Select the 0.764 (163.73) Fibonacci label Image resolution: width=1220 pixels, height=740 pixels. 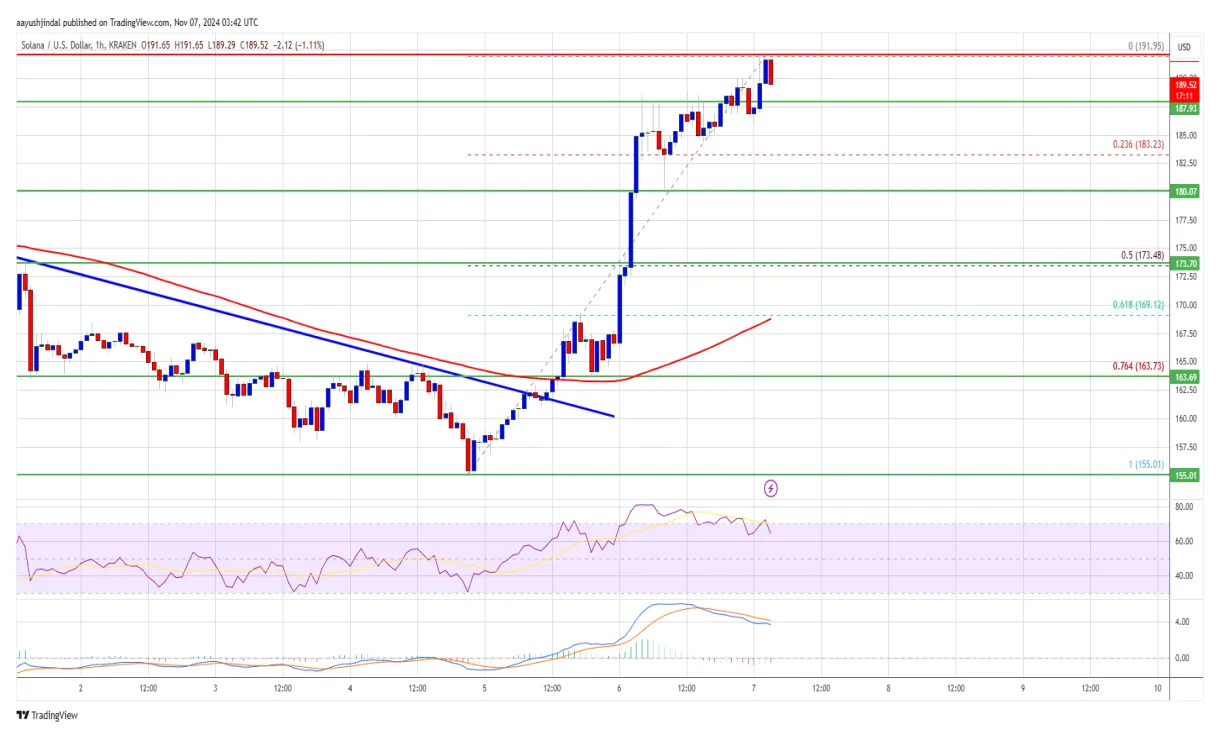click(x=1139, y=365)
